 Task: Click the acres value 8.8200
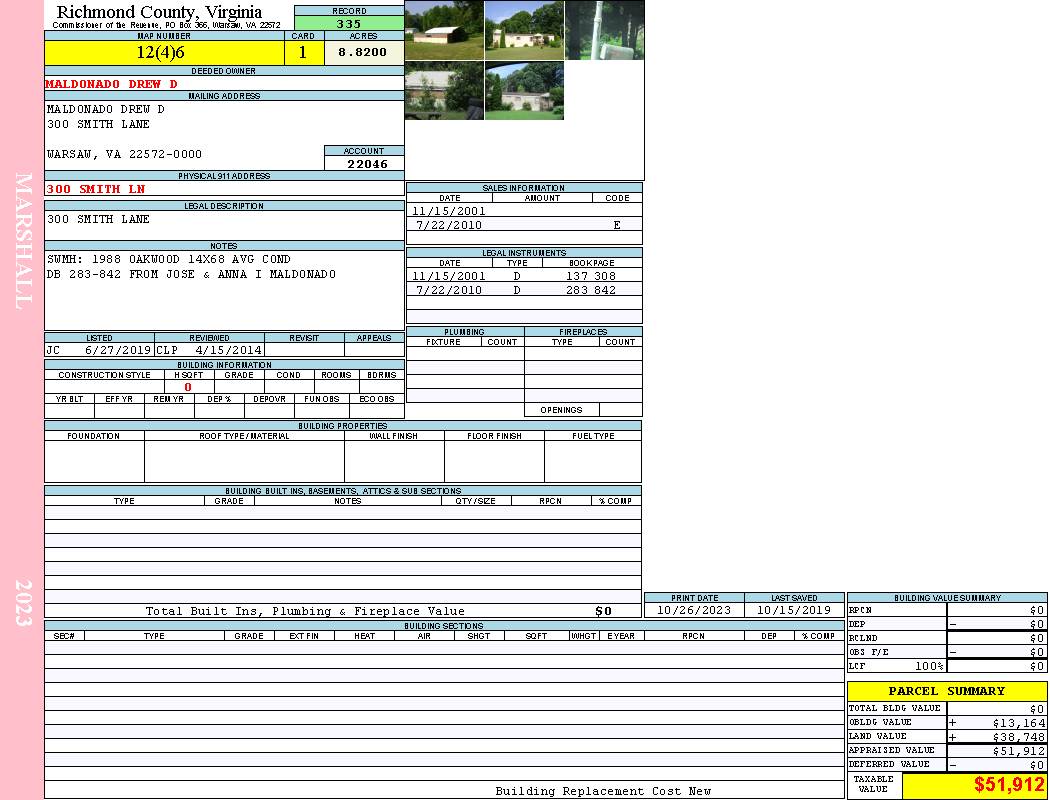click(363, 53)
